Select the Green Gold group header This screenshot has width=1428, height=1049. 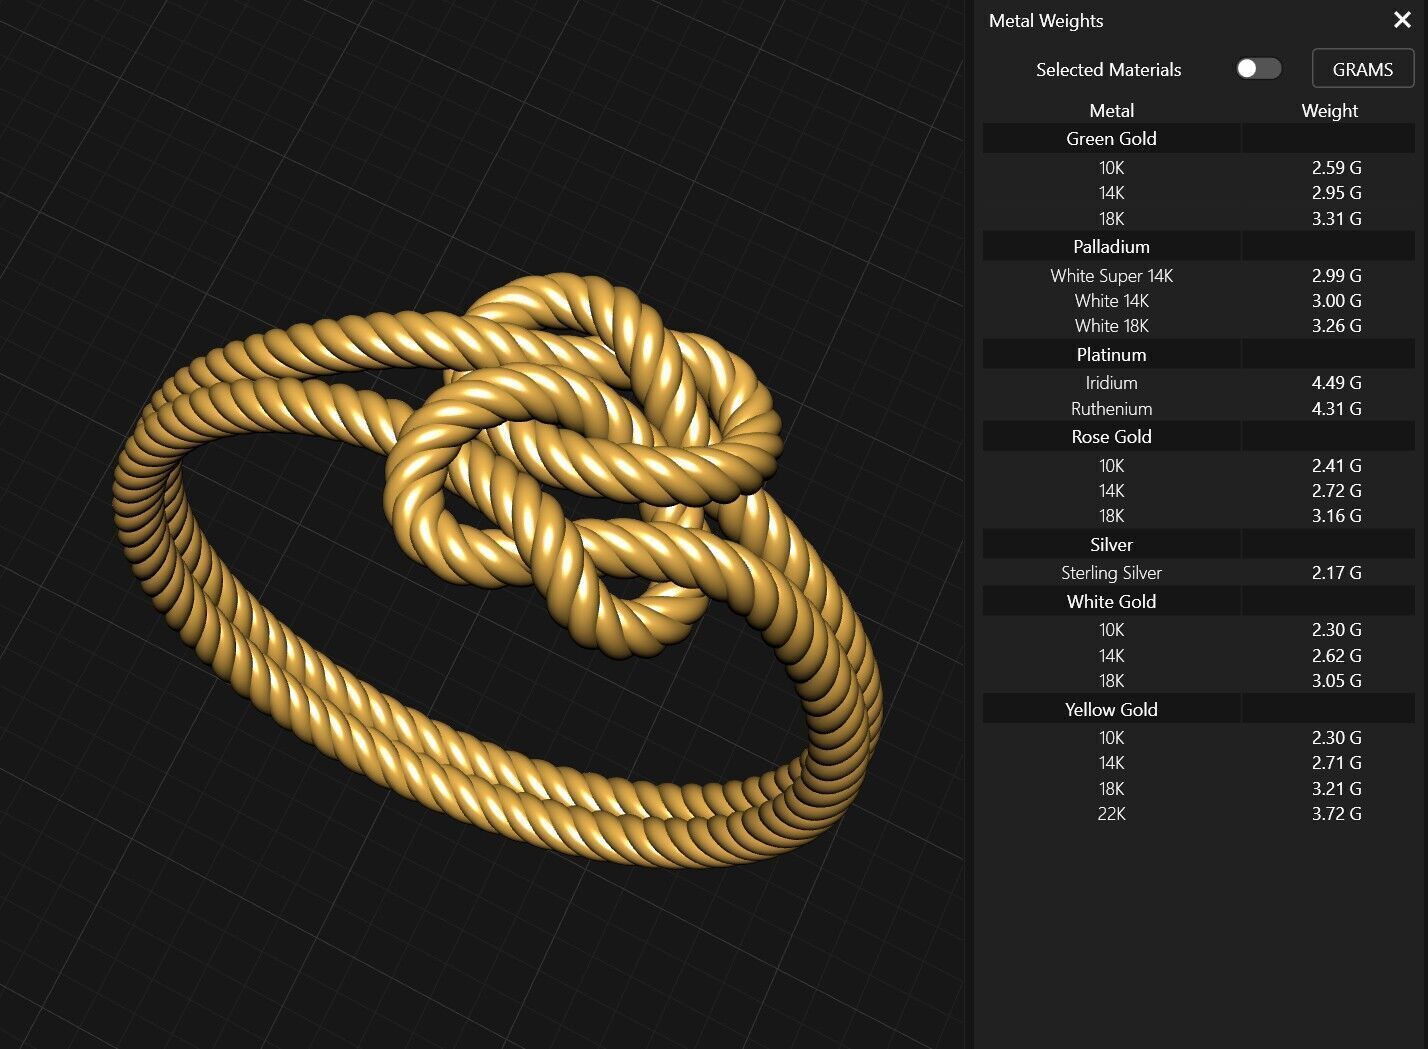coord(1198,139)
